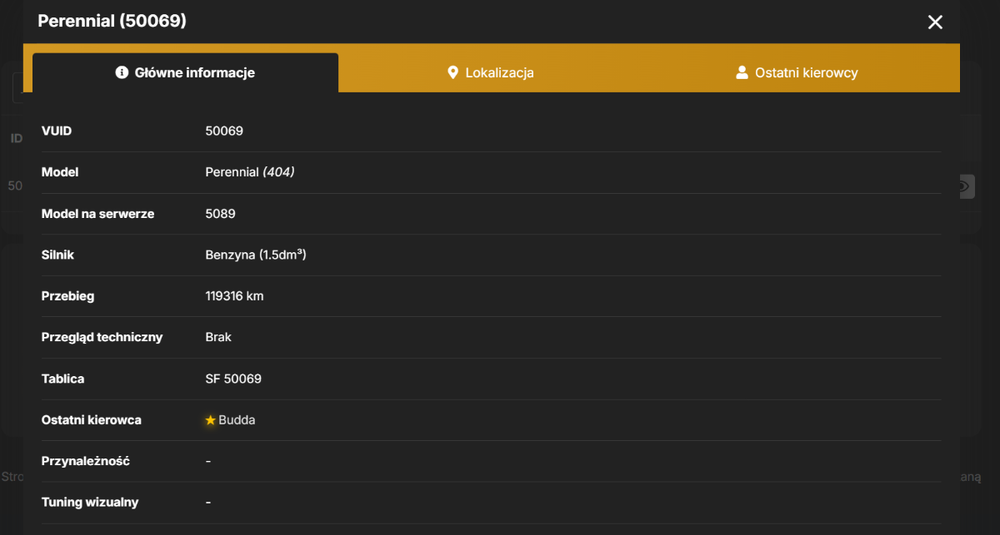Click the Przynależność row label
1000x535 pixels.
pyautogui.click(x=85, y=461)
